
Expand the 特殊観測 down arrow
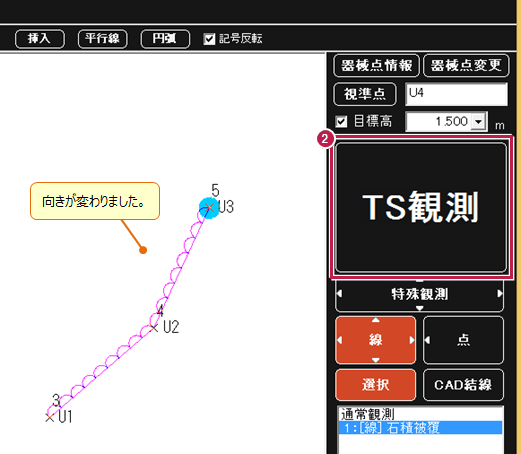pyautogui.click(x=419, y=308)
